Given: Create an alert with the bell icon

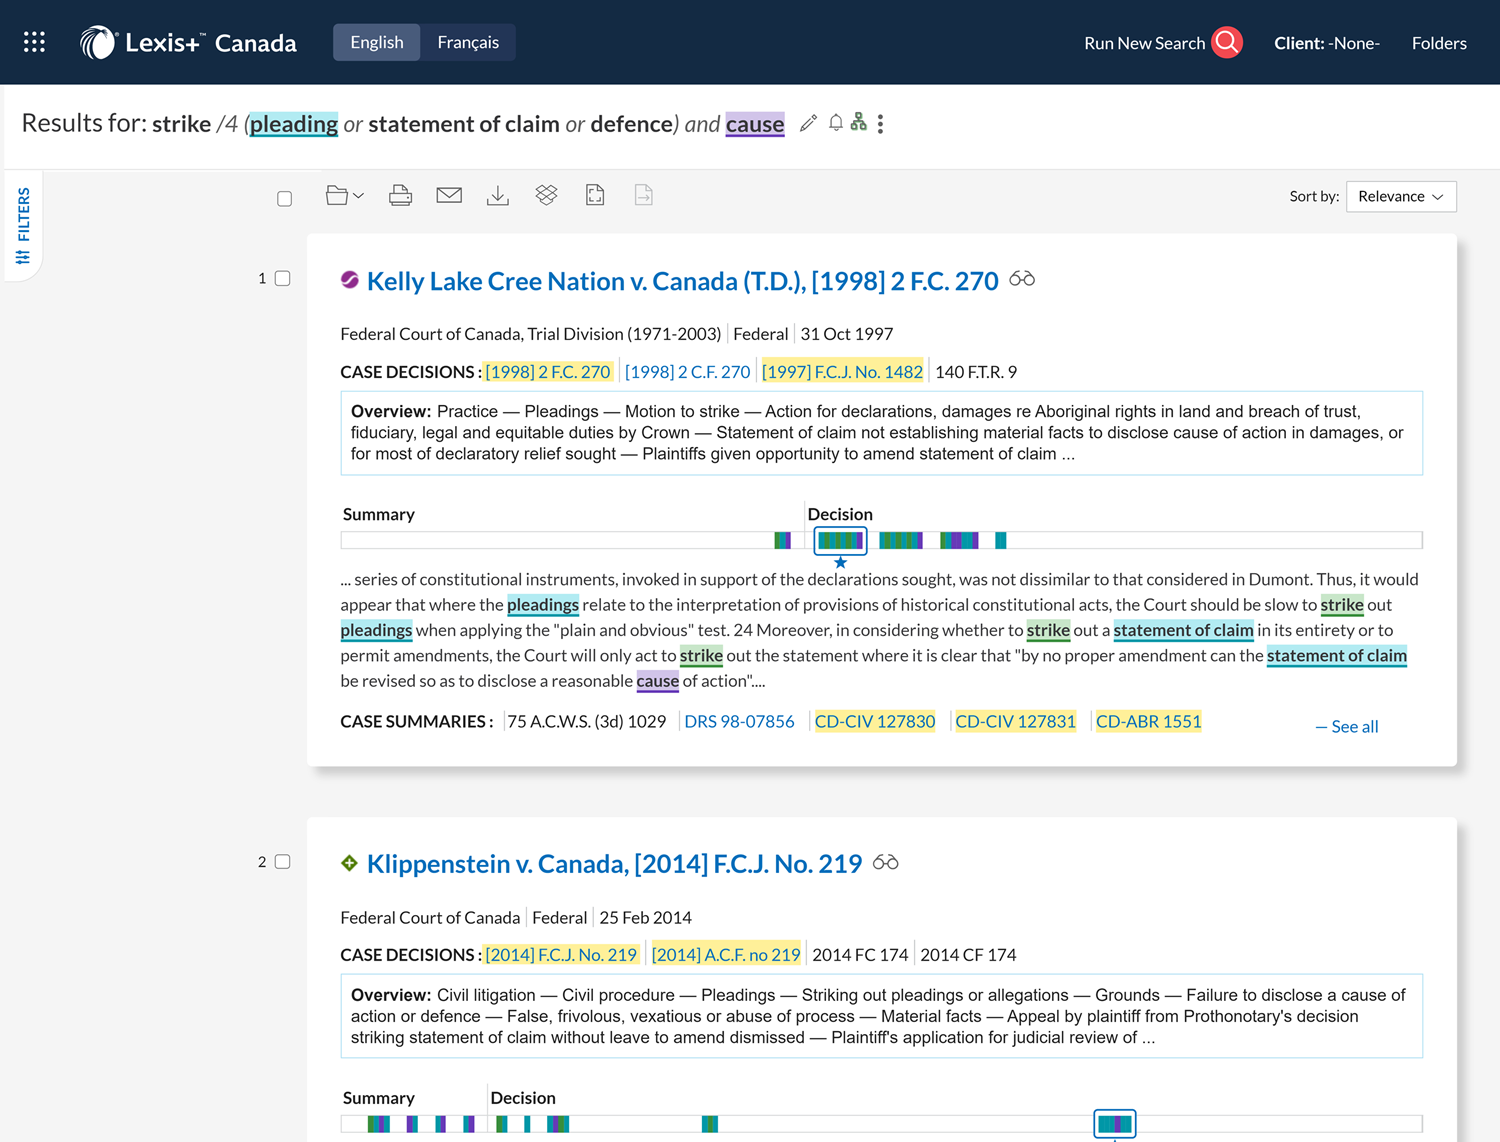Looking at the screenshot, I should coord(835,123).
